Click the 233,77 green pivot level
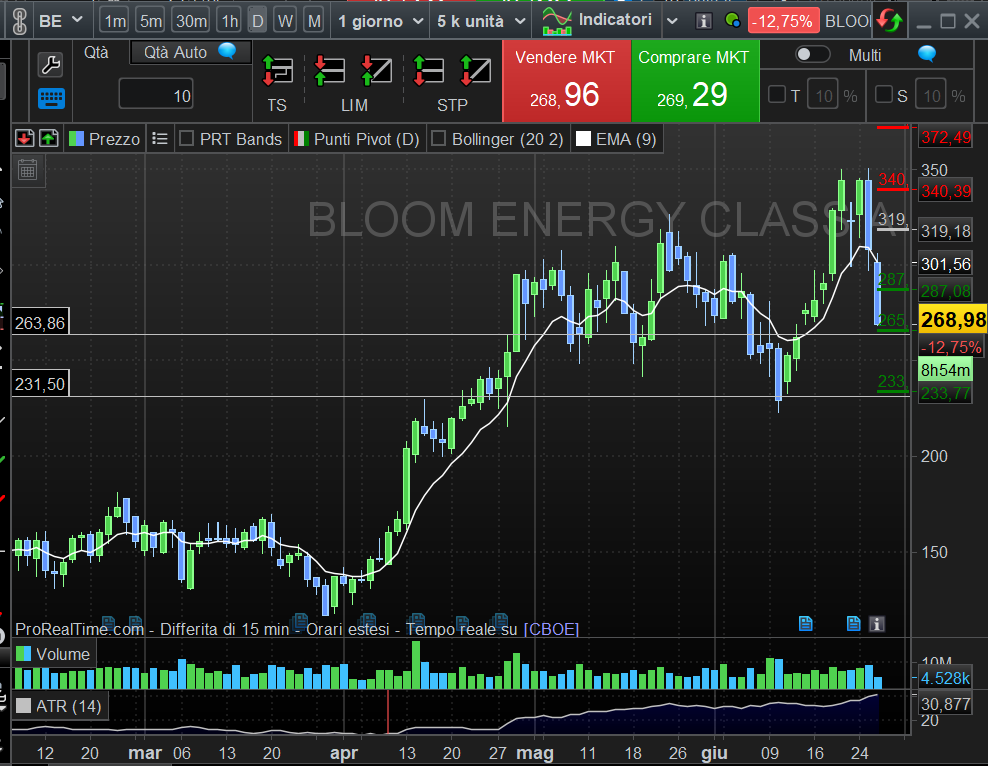The width and height of the screenshot is (988, 766). [x=945, y=394]
